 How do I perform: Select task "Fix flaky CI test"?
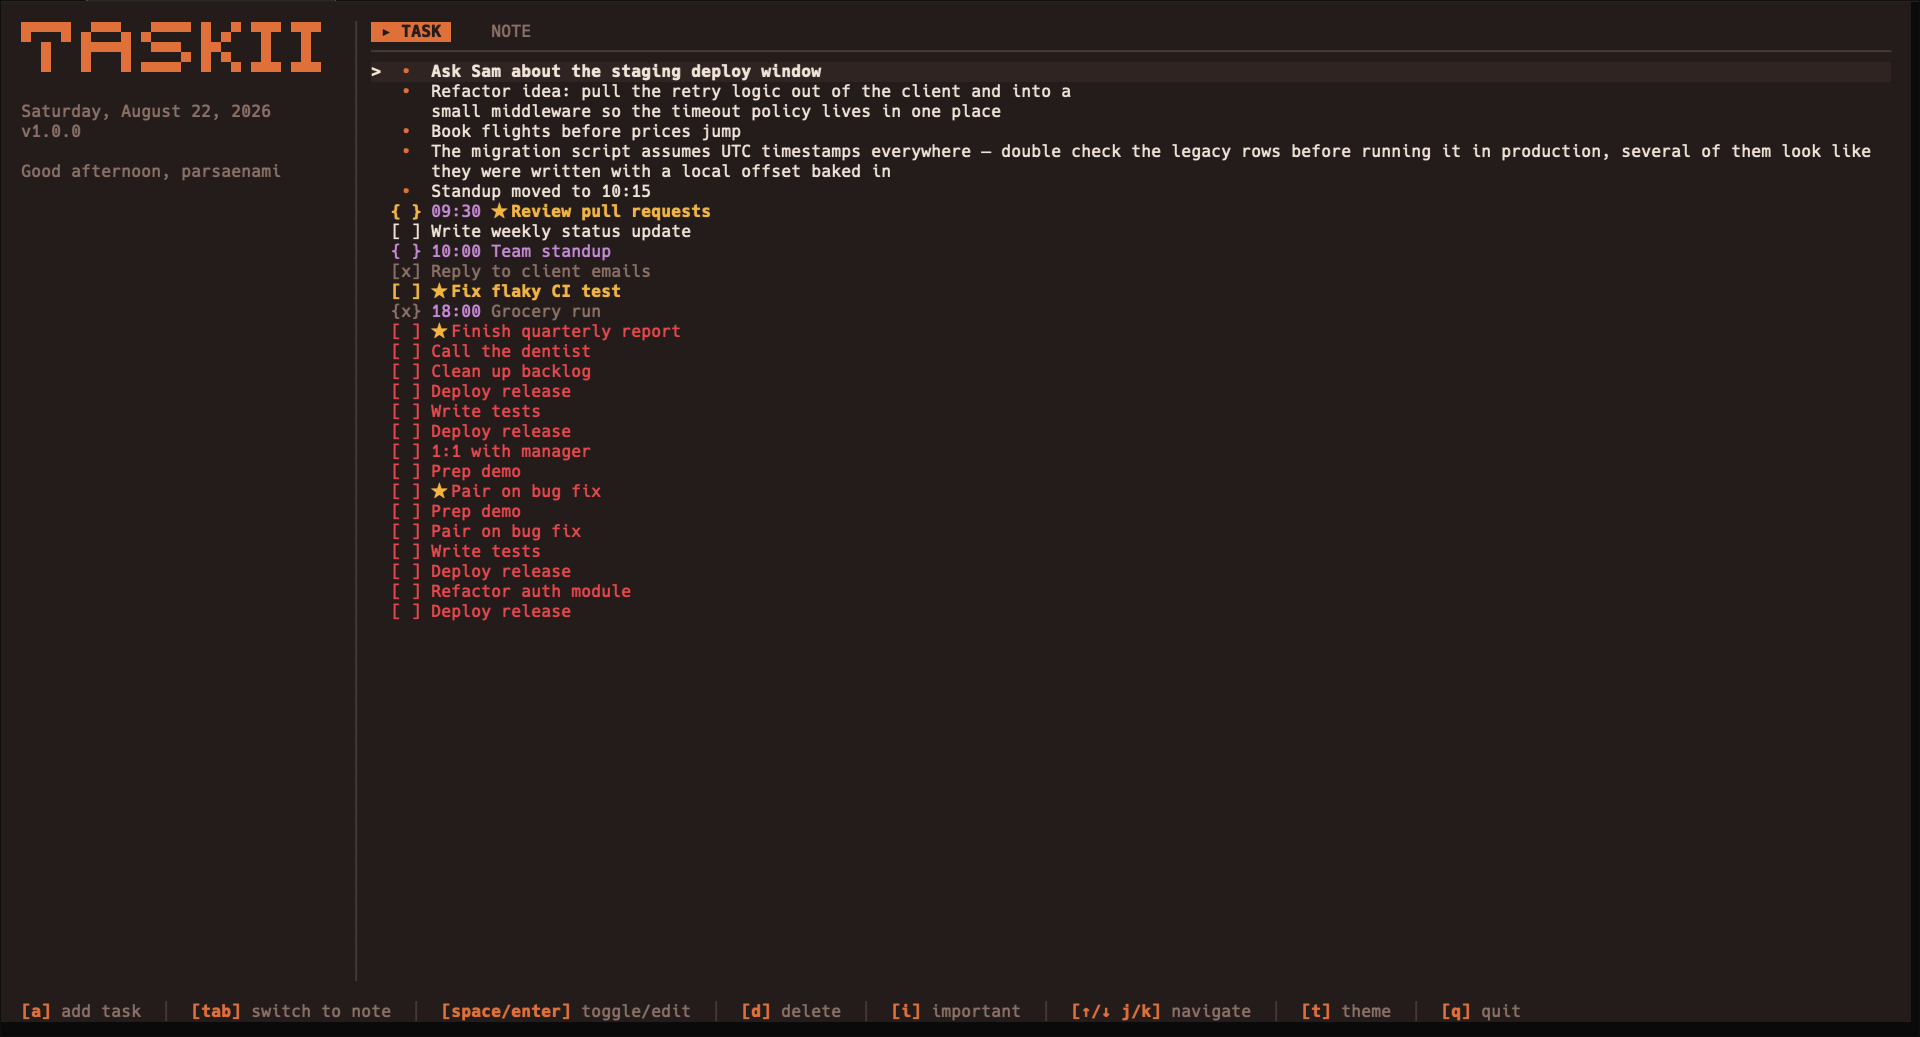(536, 291)
